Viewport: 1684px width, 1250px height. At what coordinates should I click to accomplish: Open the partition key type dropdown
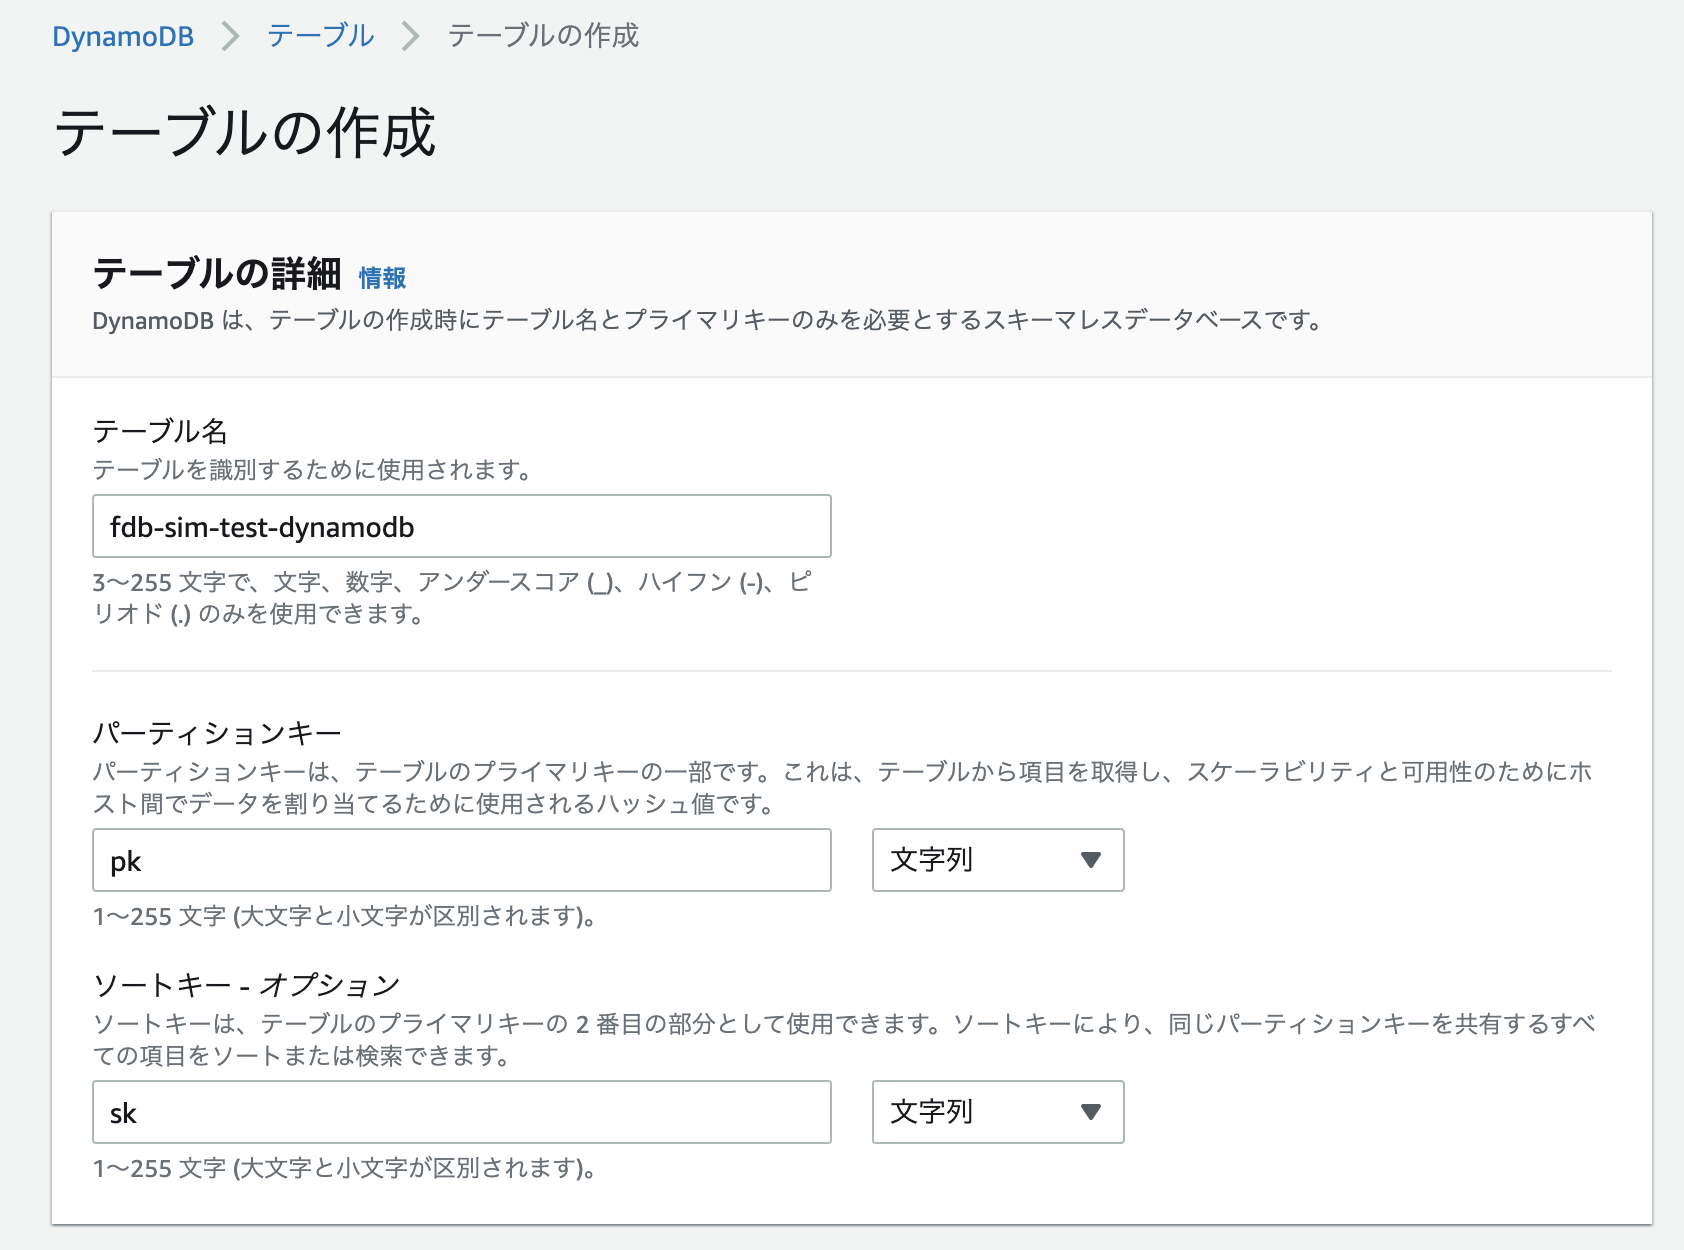pyautogui.click(x=997, y=860)
